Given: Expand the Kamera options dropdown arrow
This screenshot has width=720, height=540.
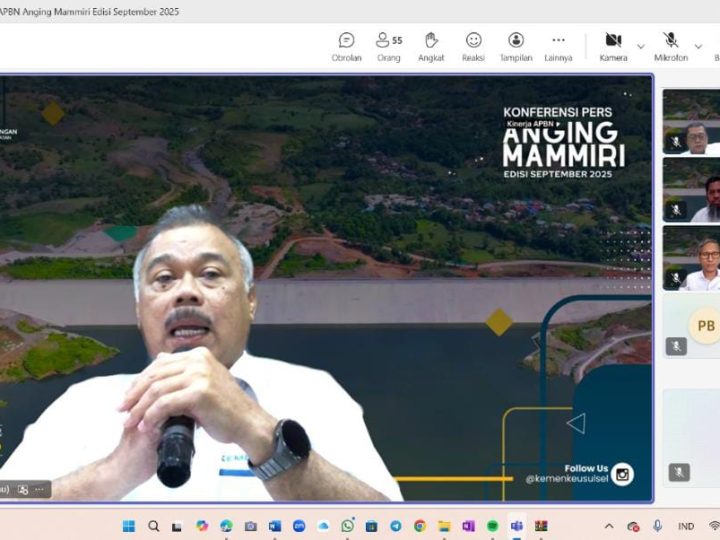Looking at the screenshot, I should (641, 46).
